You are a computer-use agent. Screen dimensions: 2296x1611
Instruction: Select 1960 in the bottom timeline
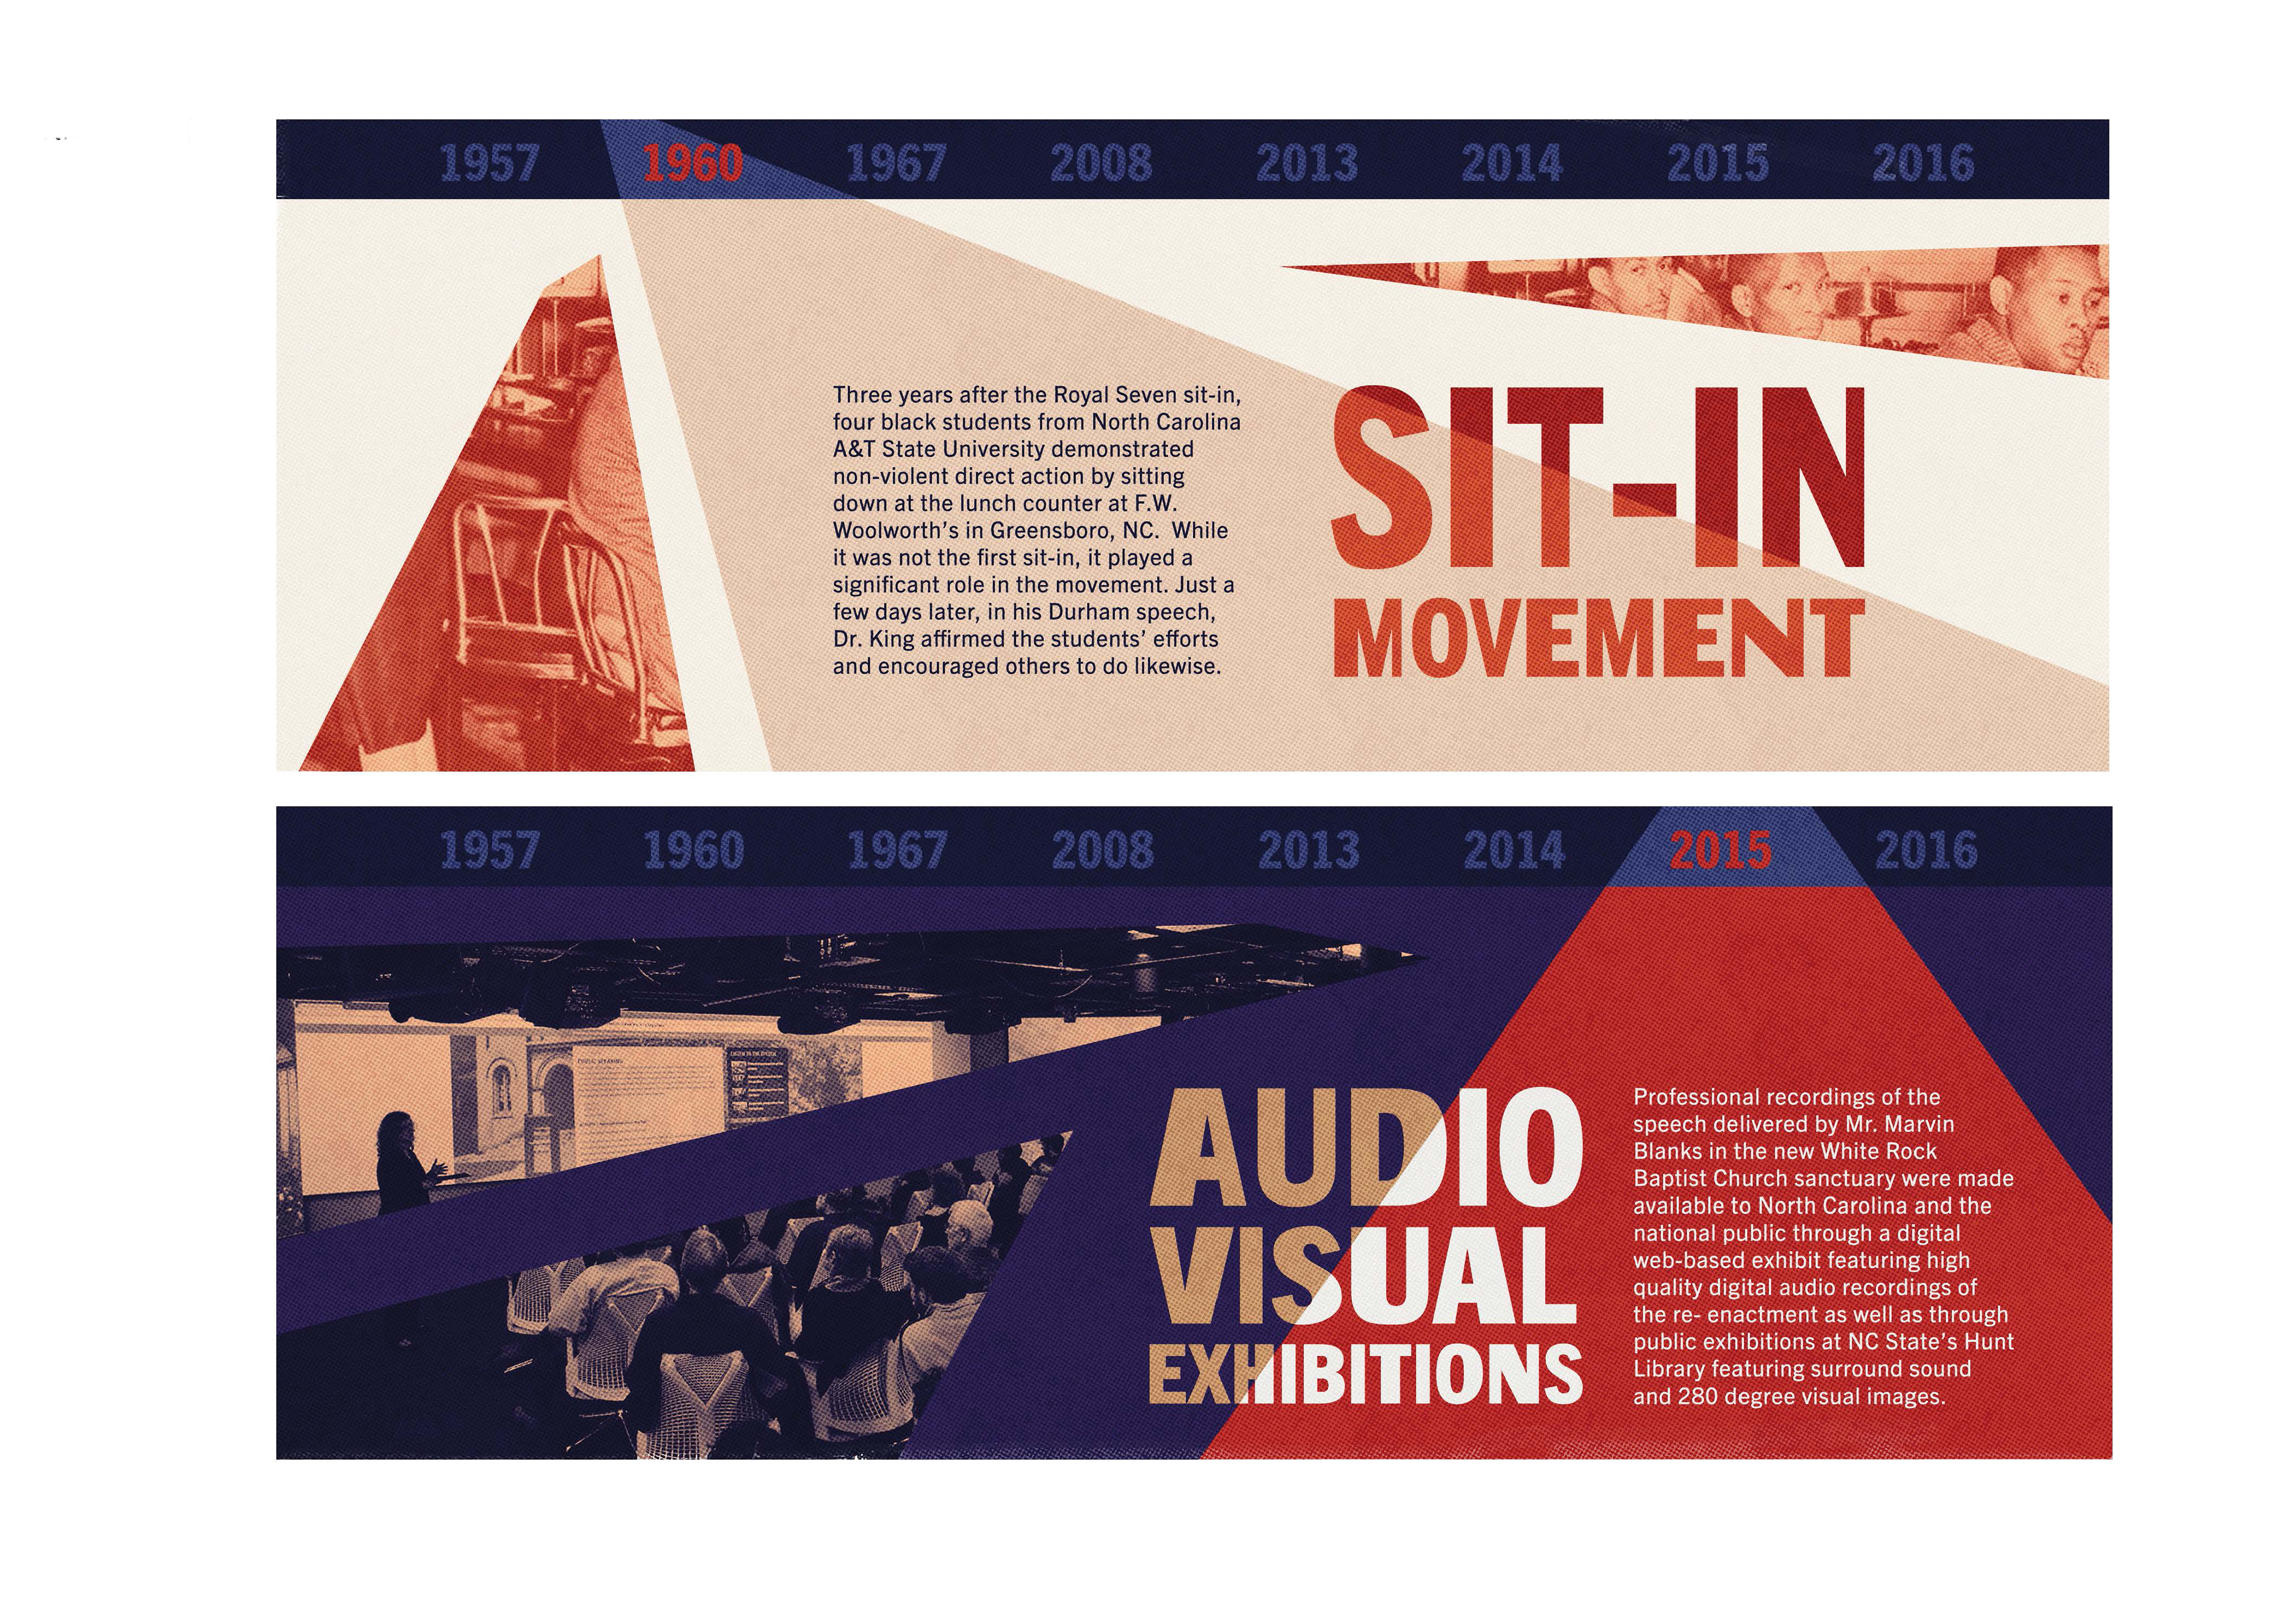[x=694, y=851]
